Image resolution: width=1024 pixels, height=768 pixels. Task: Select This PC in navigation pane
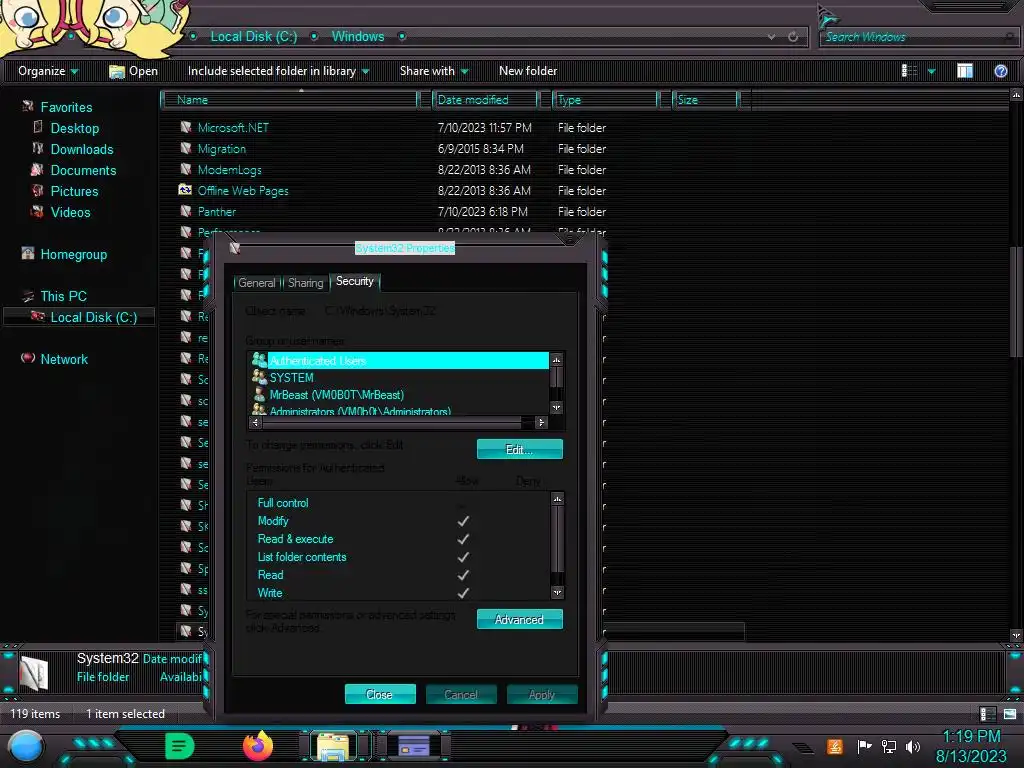[x=63, y=296]
